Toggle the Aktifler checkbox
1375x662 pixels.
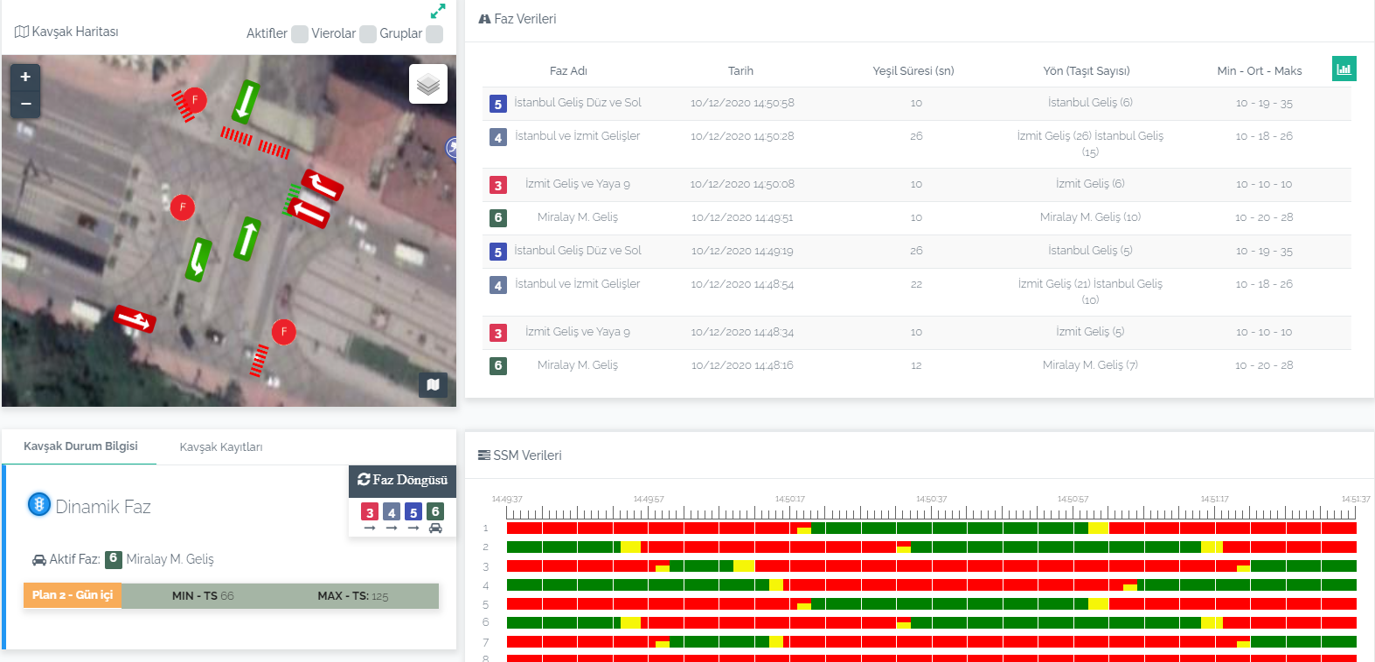299,34
